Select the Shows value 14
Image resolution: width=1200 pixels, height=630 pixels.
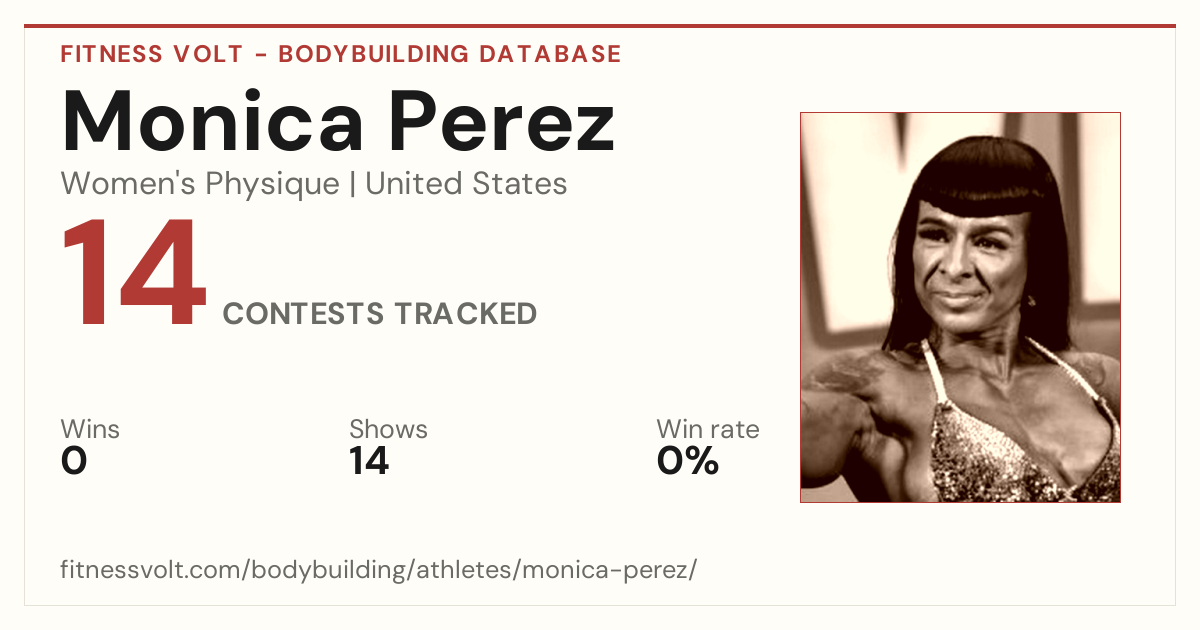[x=369, y=461]
